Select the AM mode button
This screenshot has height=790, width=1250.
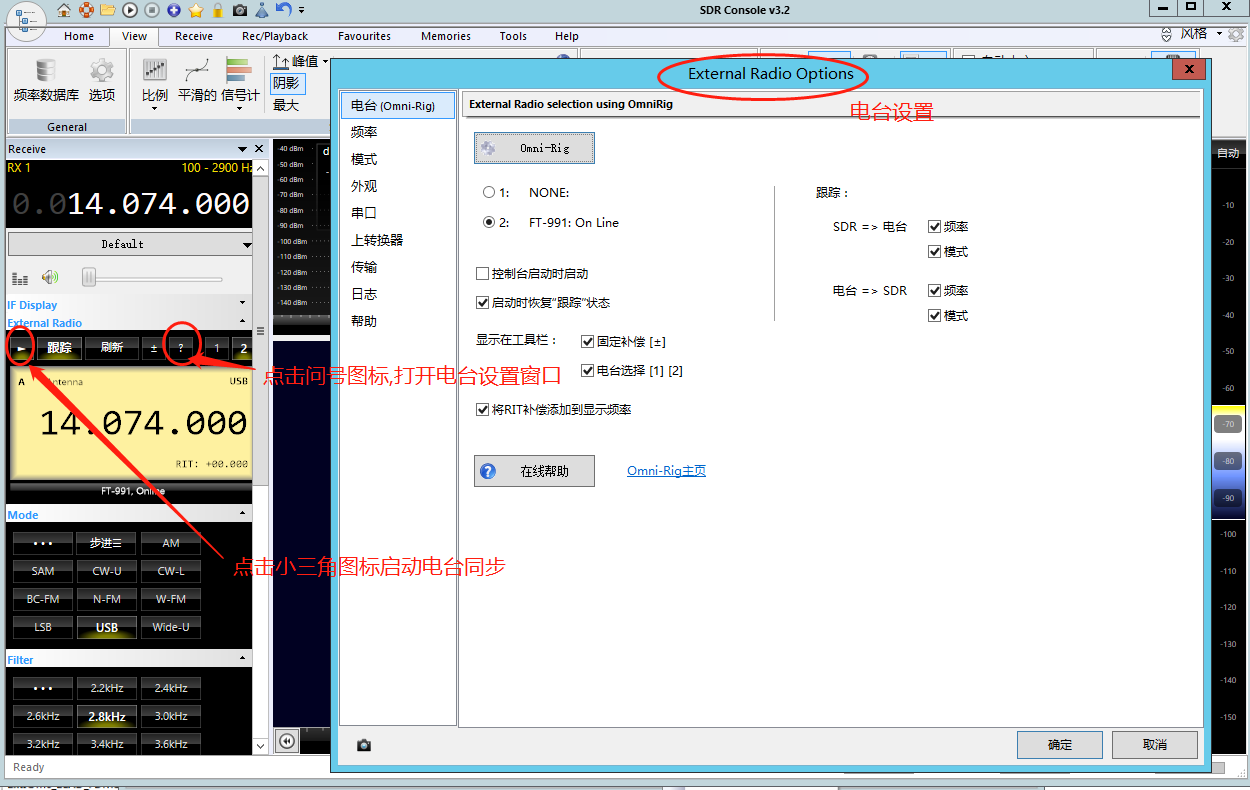tap(171, 543)
